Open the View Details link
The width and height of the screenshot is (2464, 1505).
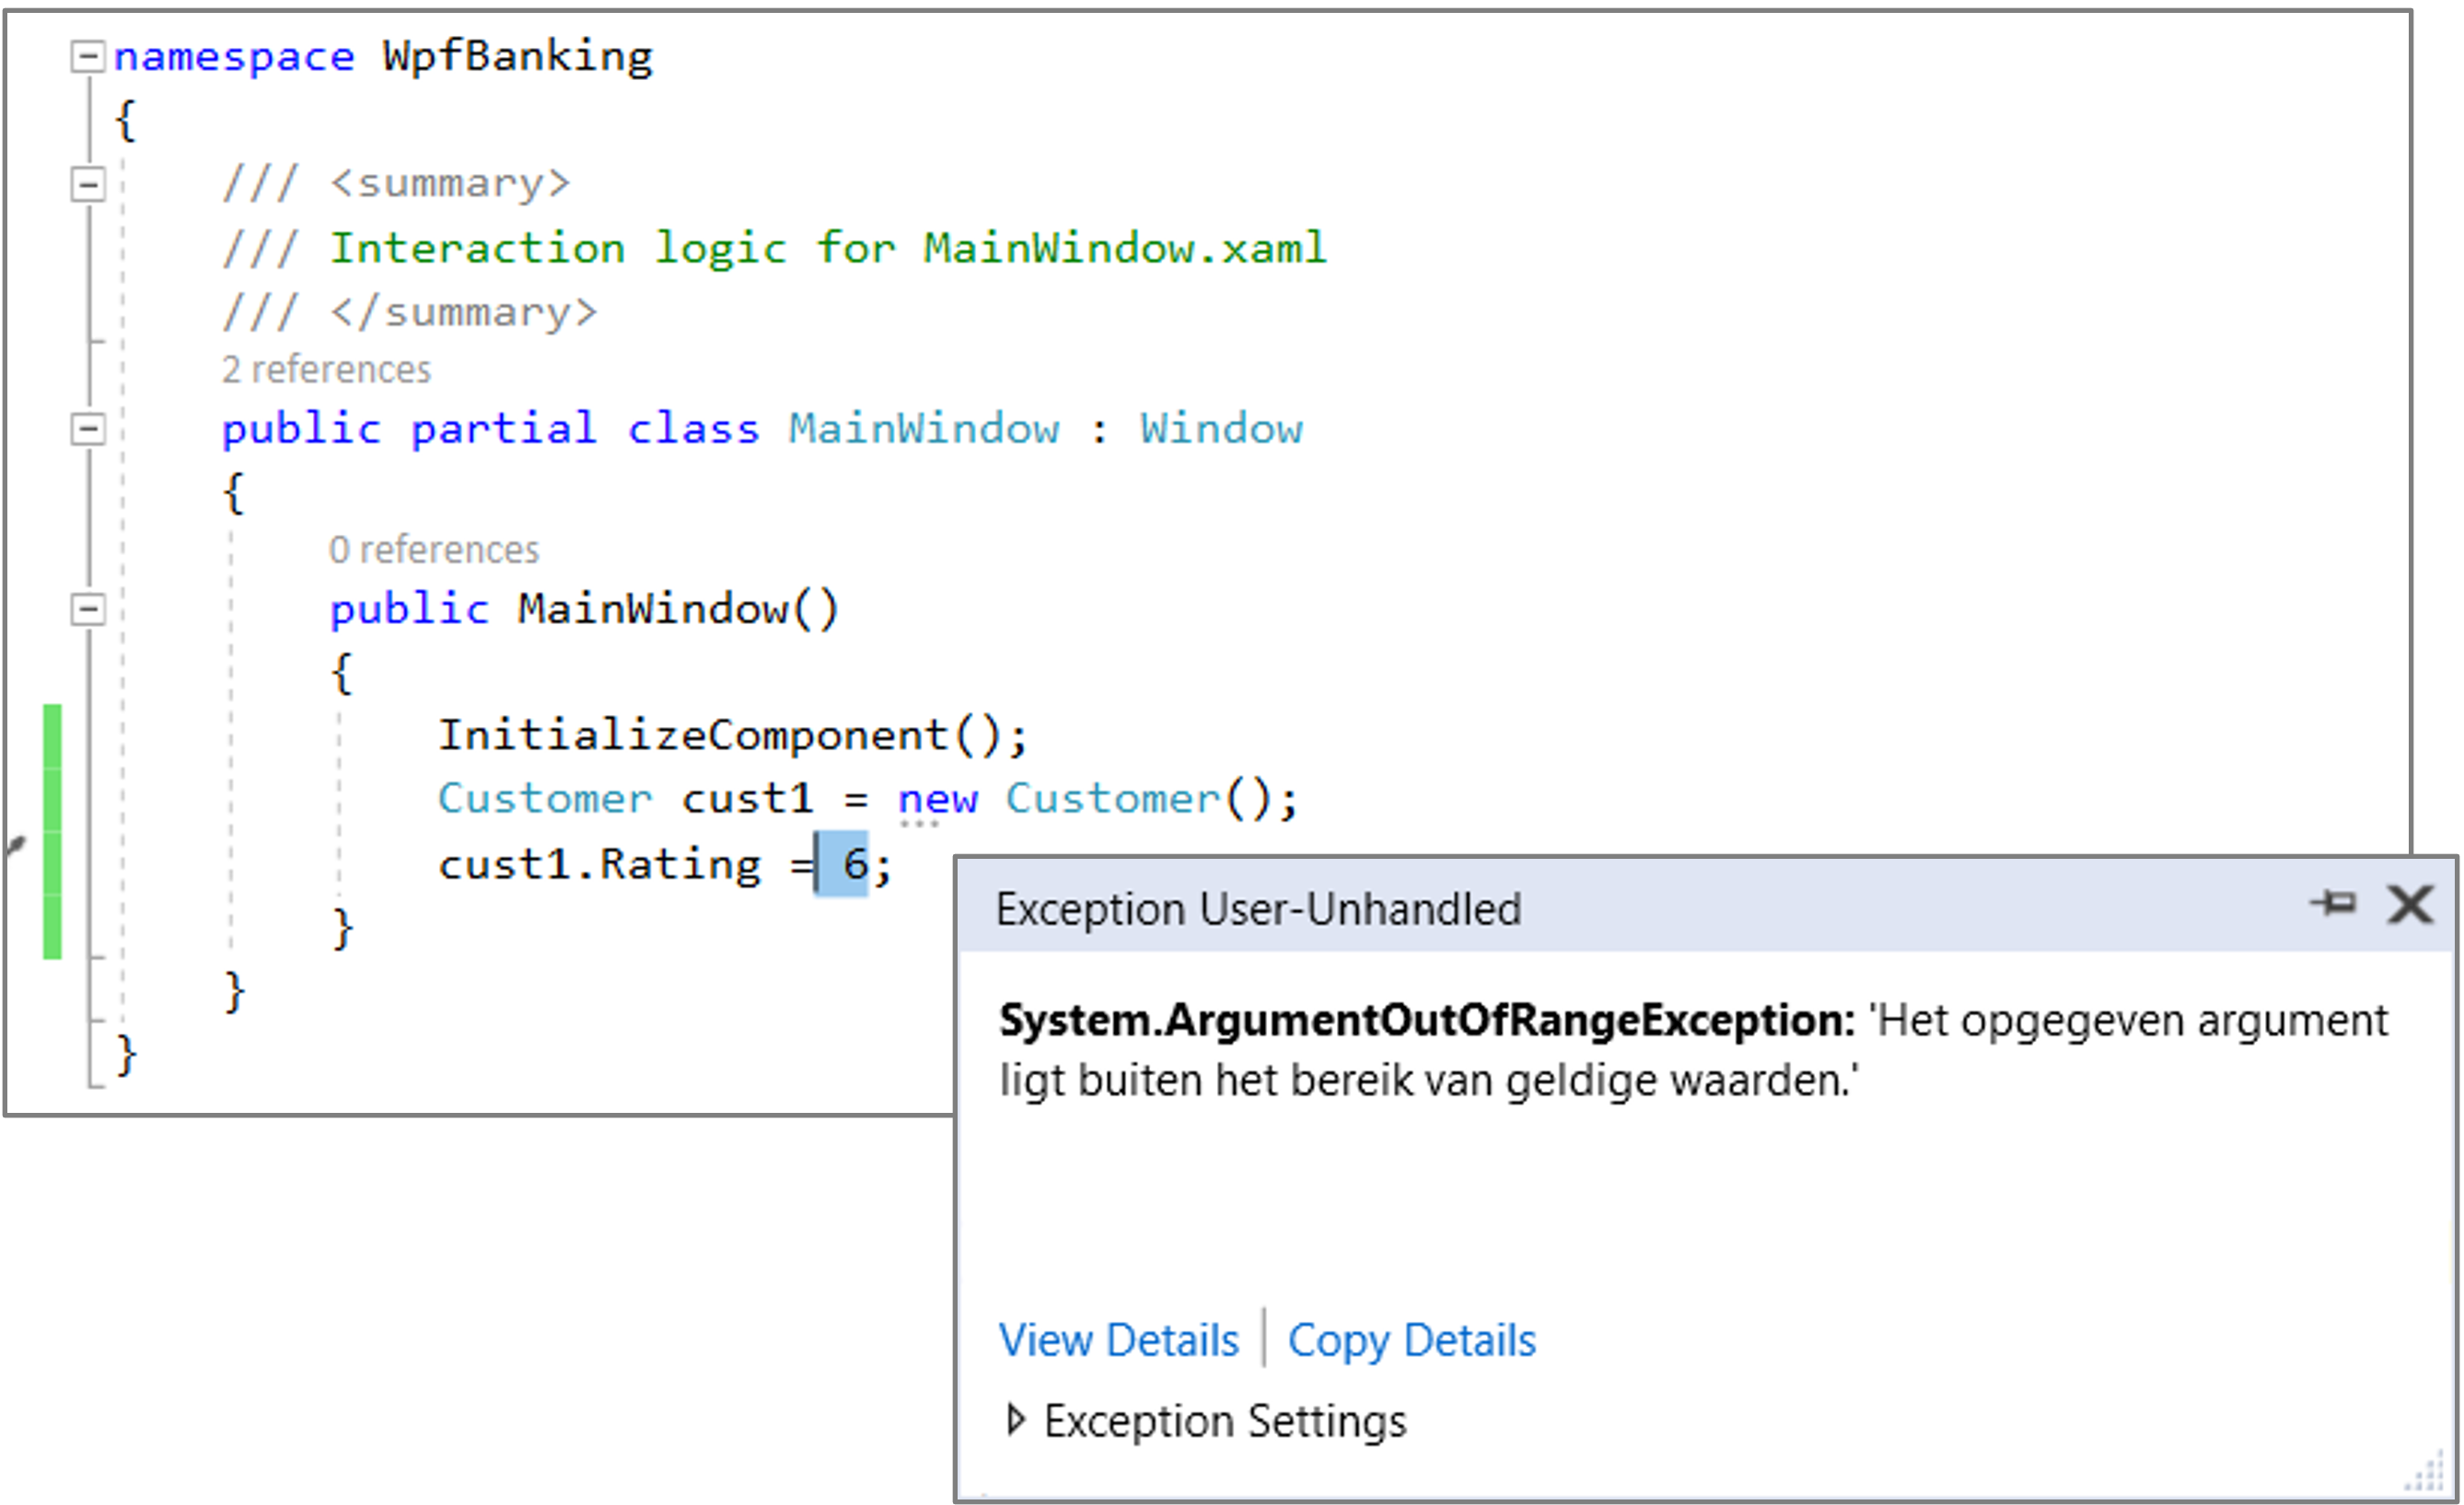pos(1118,1340)
